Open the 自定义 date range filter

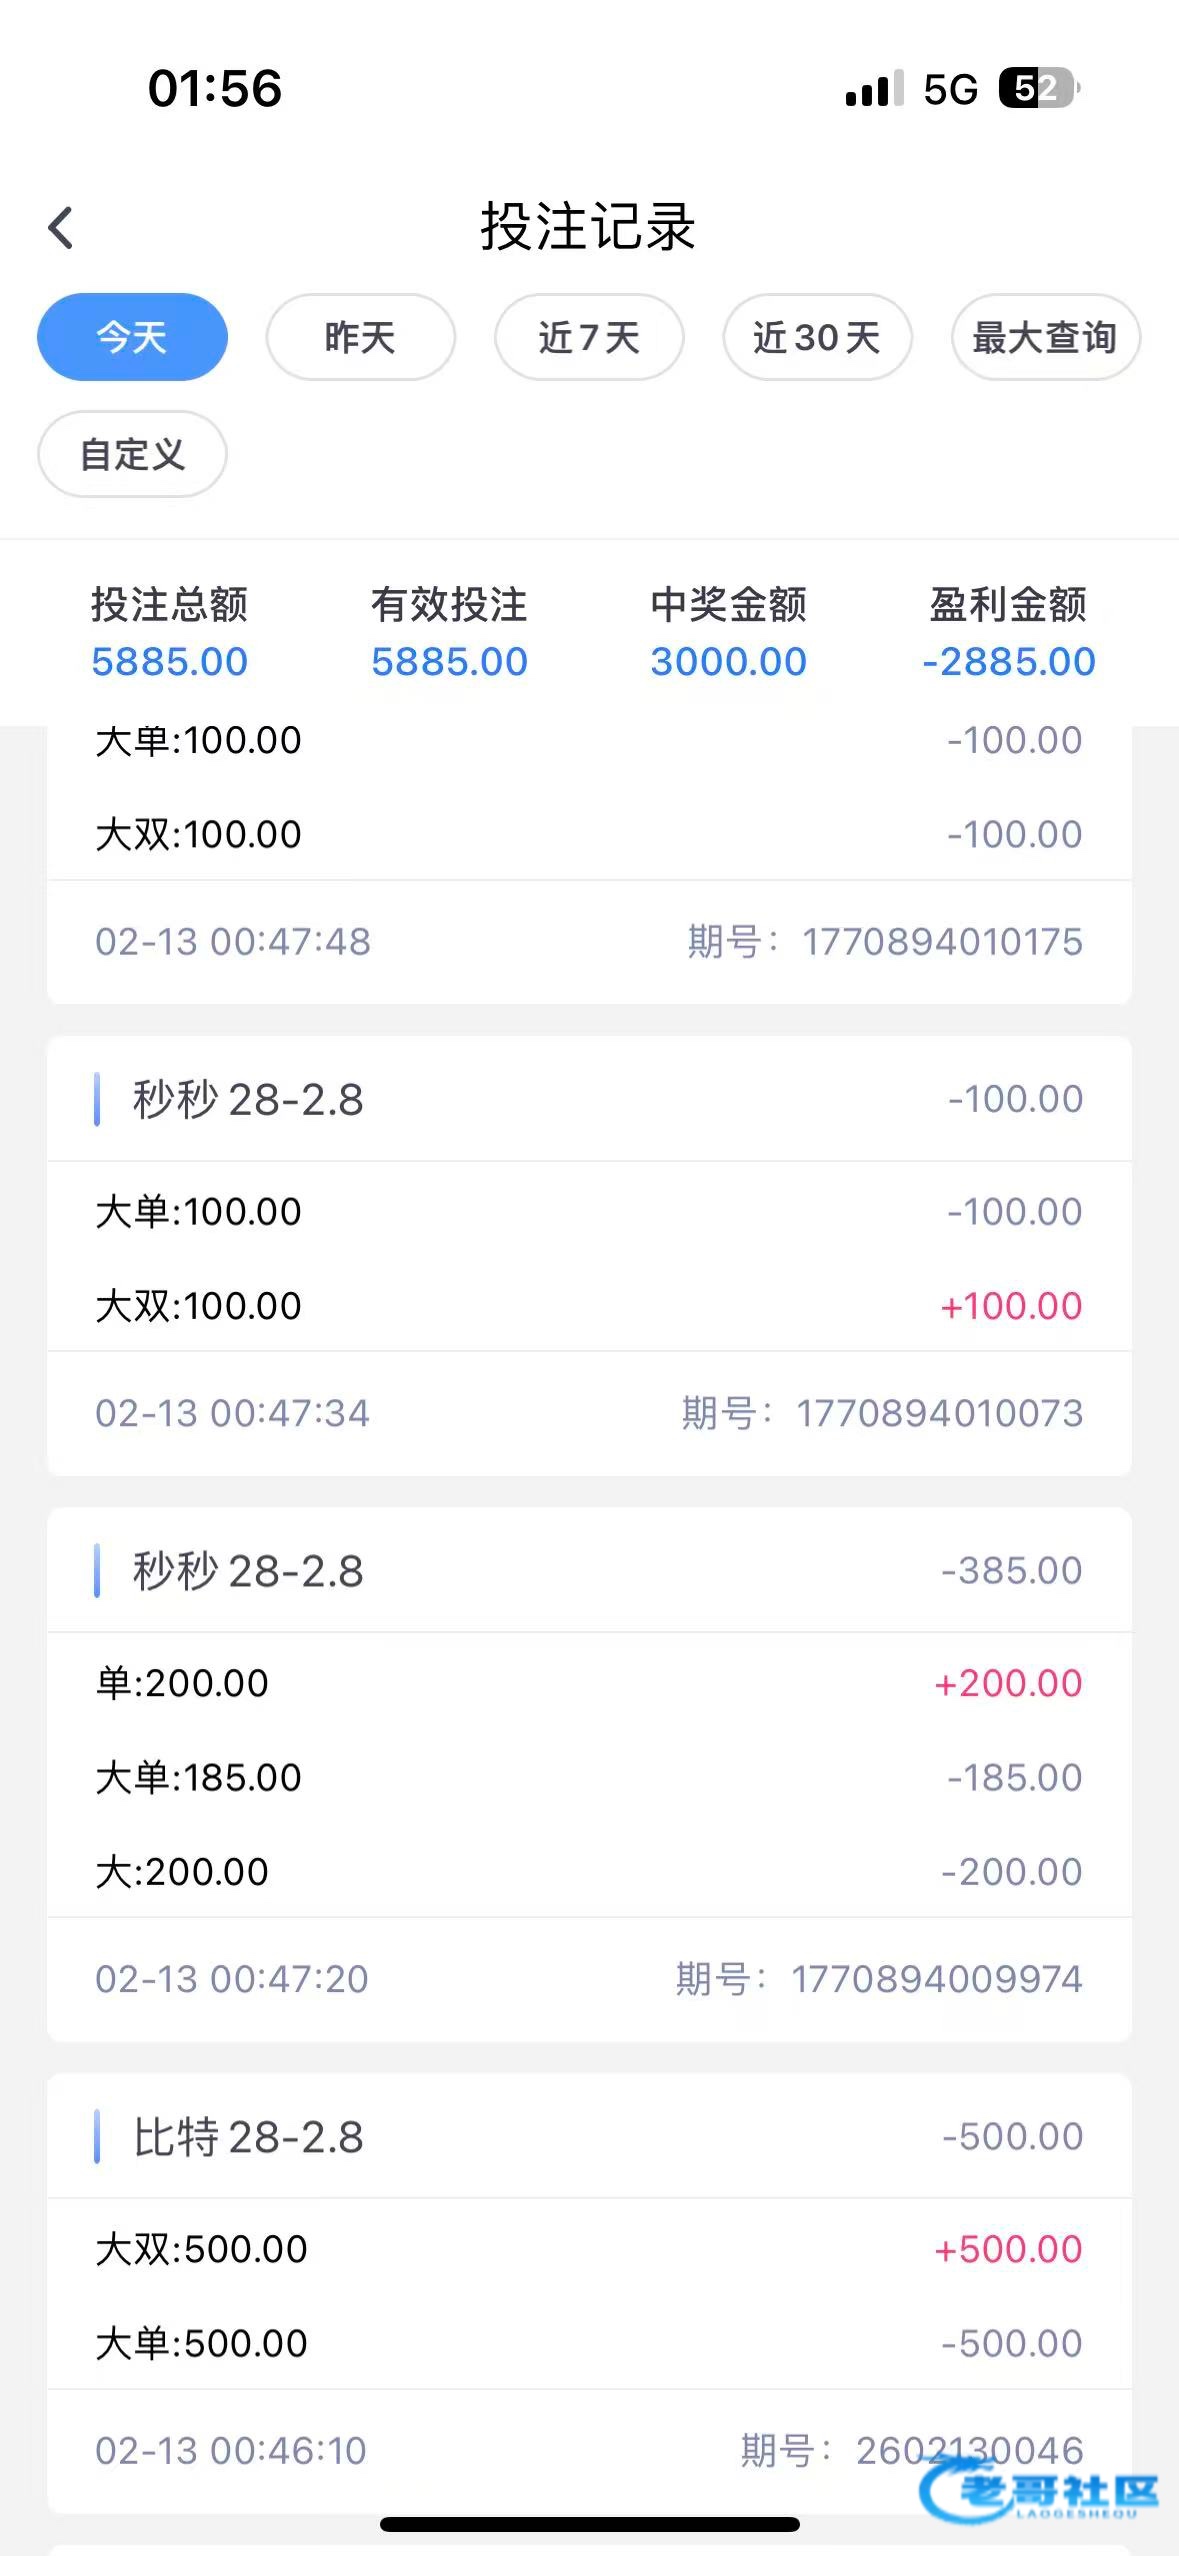click(x=132, y=454)
